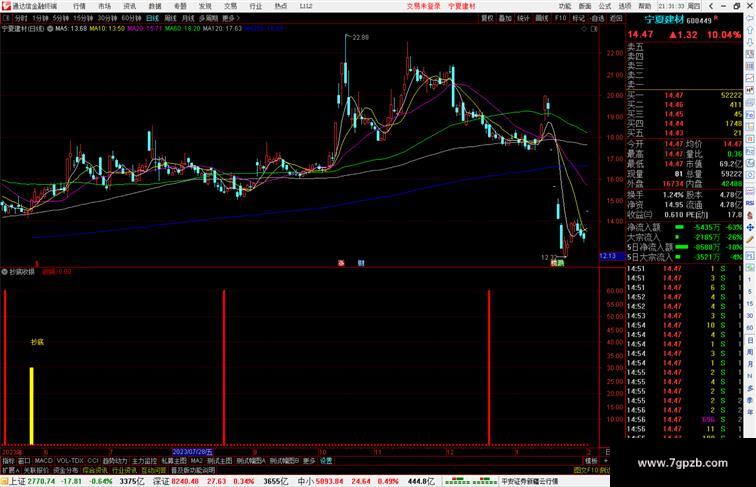
Task: Open the 市场 menu
Action: click(x=104, y=6)
